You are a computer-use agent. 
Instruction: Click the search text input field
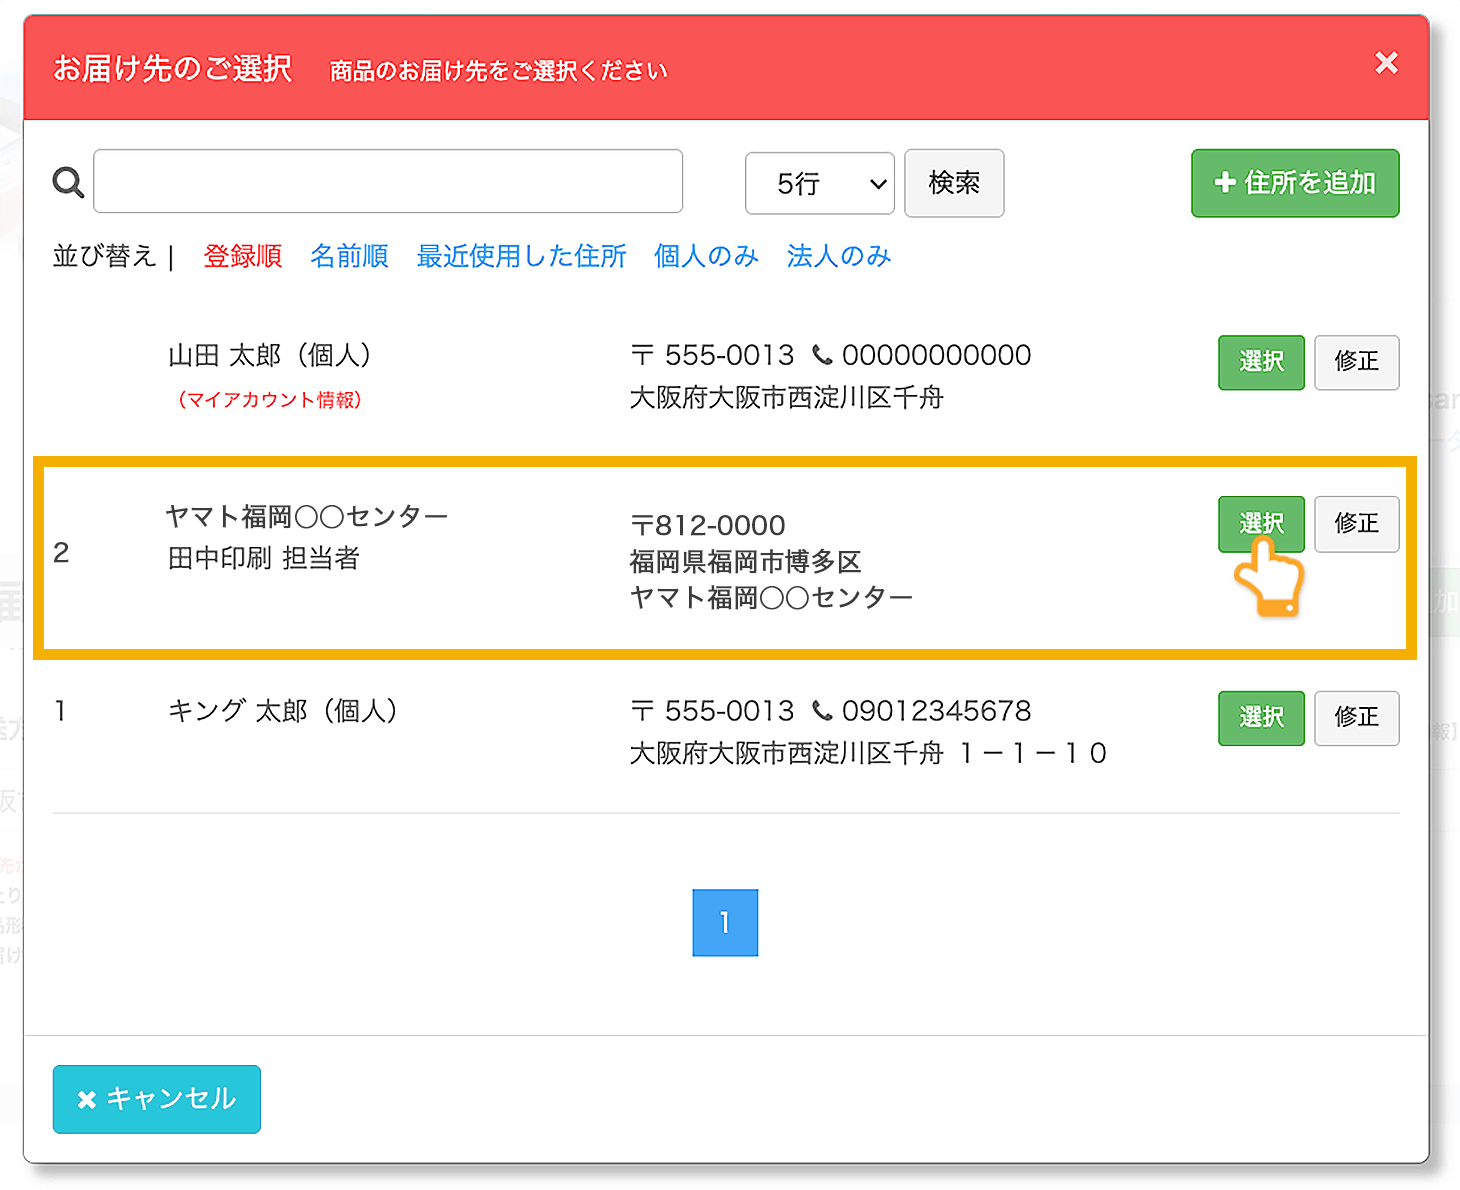point(388,182)
